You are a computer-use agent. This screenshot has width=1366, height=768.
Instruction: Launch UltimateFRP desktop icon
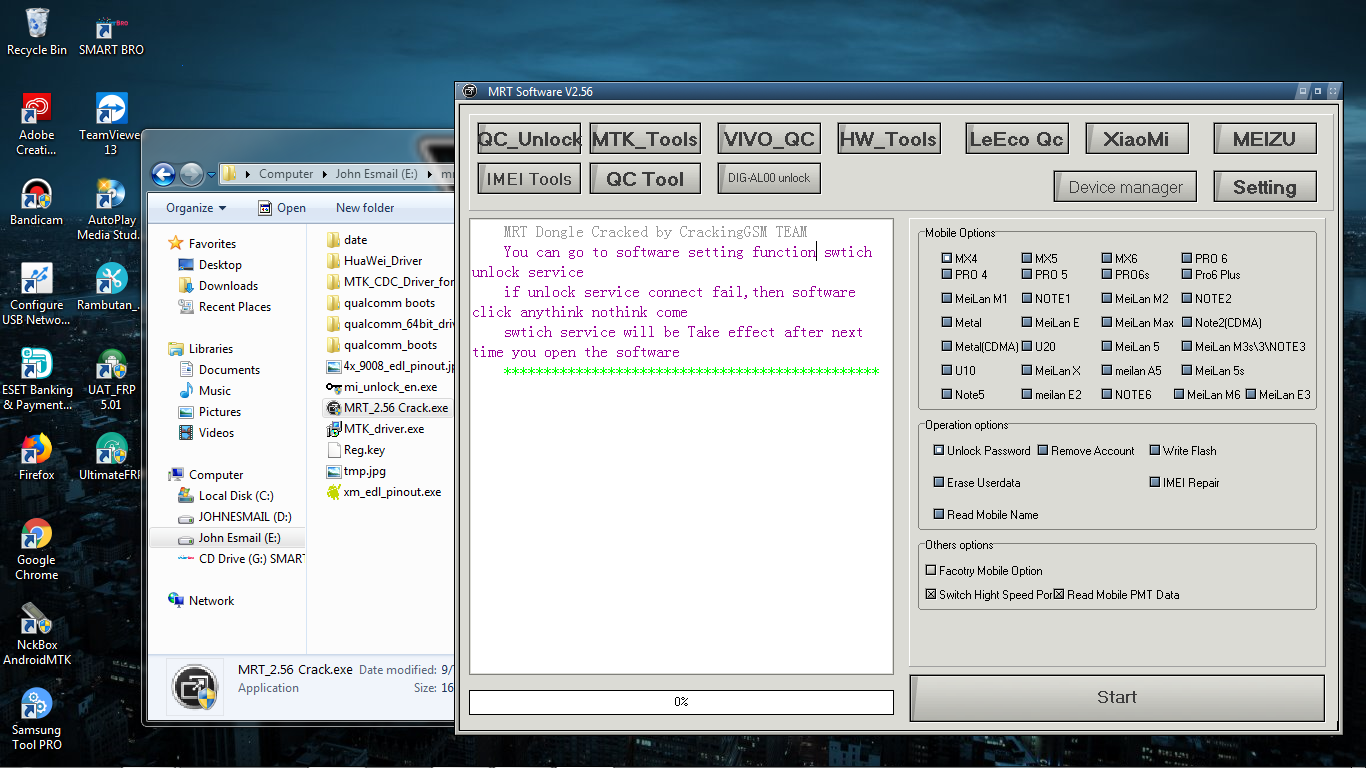tap(111, 457)
